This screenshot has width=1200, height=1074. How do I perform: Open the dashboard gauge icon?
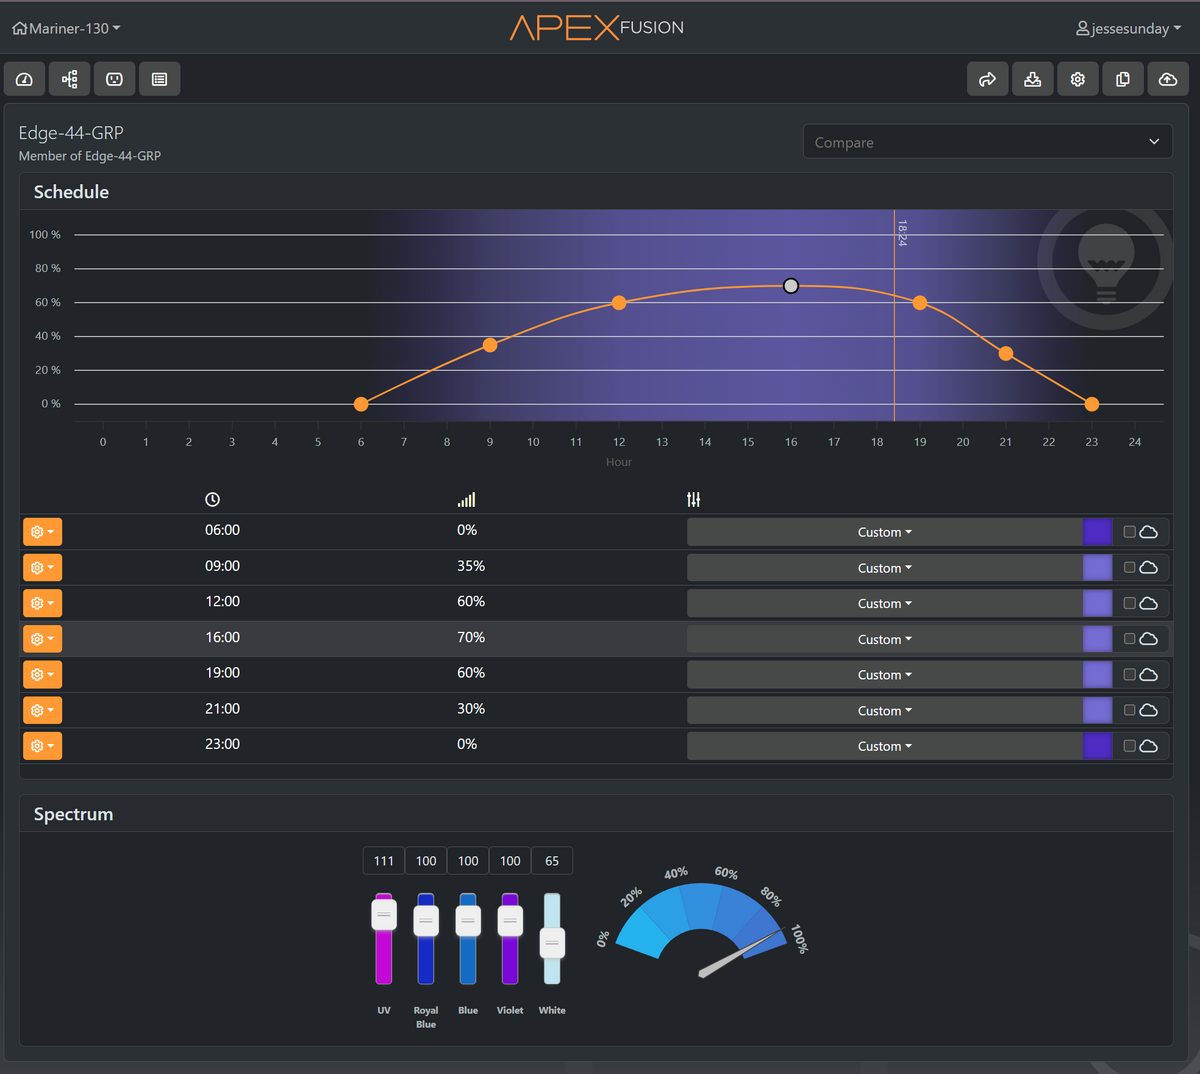[25, 79]
